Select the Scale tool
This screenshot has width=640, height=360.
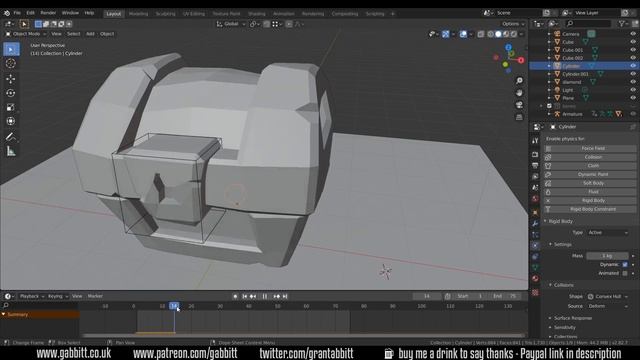pyautogui.click(x=11, y=107)
